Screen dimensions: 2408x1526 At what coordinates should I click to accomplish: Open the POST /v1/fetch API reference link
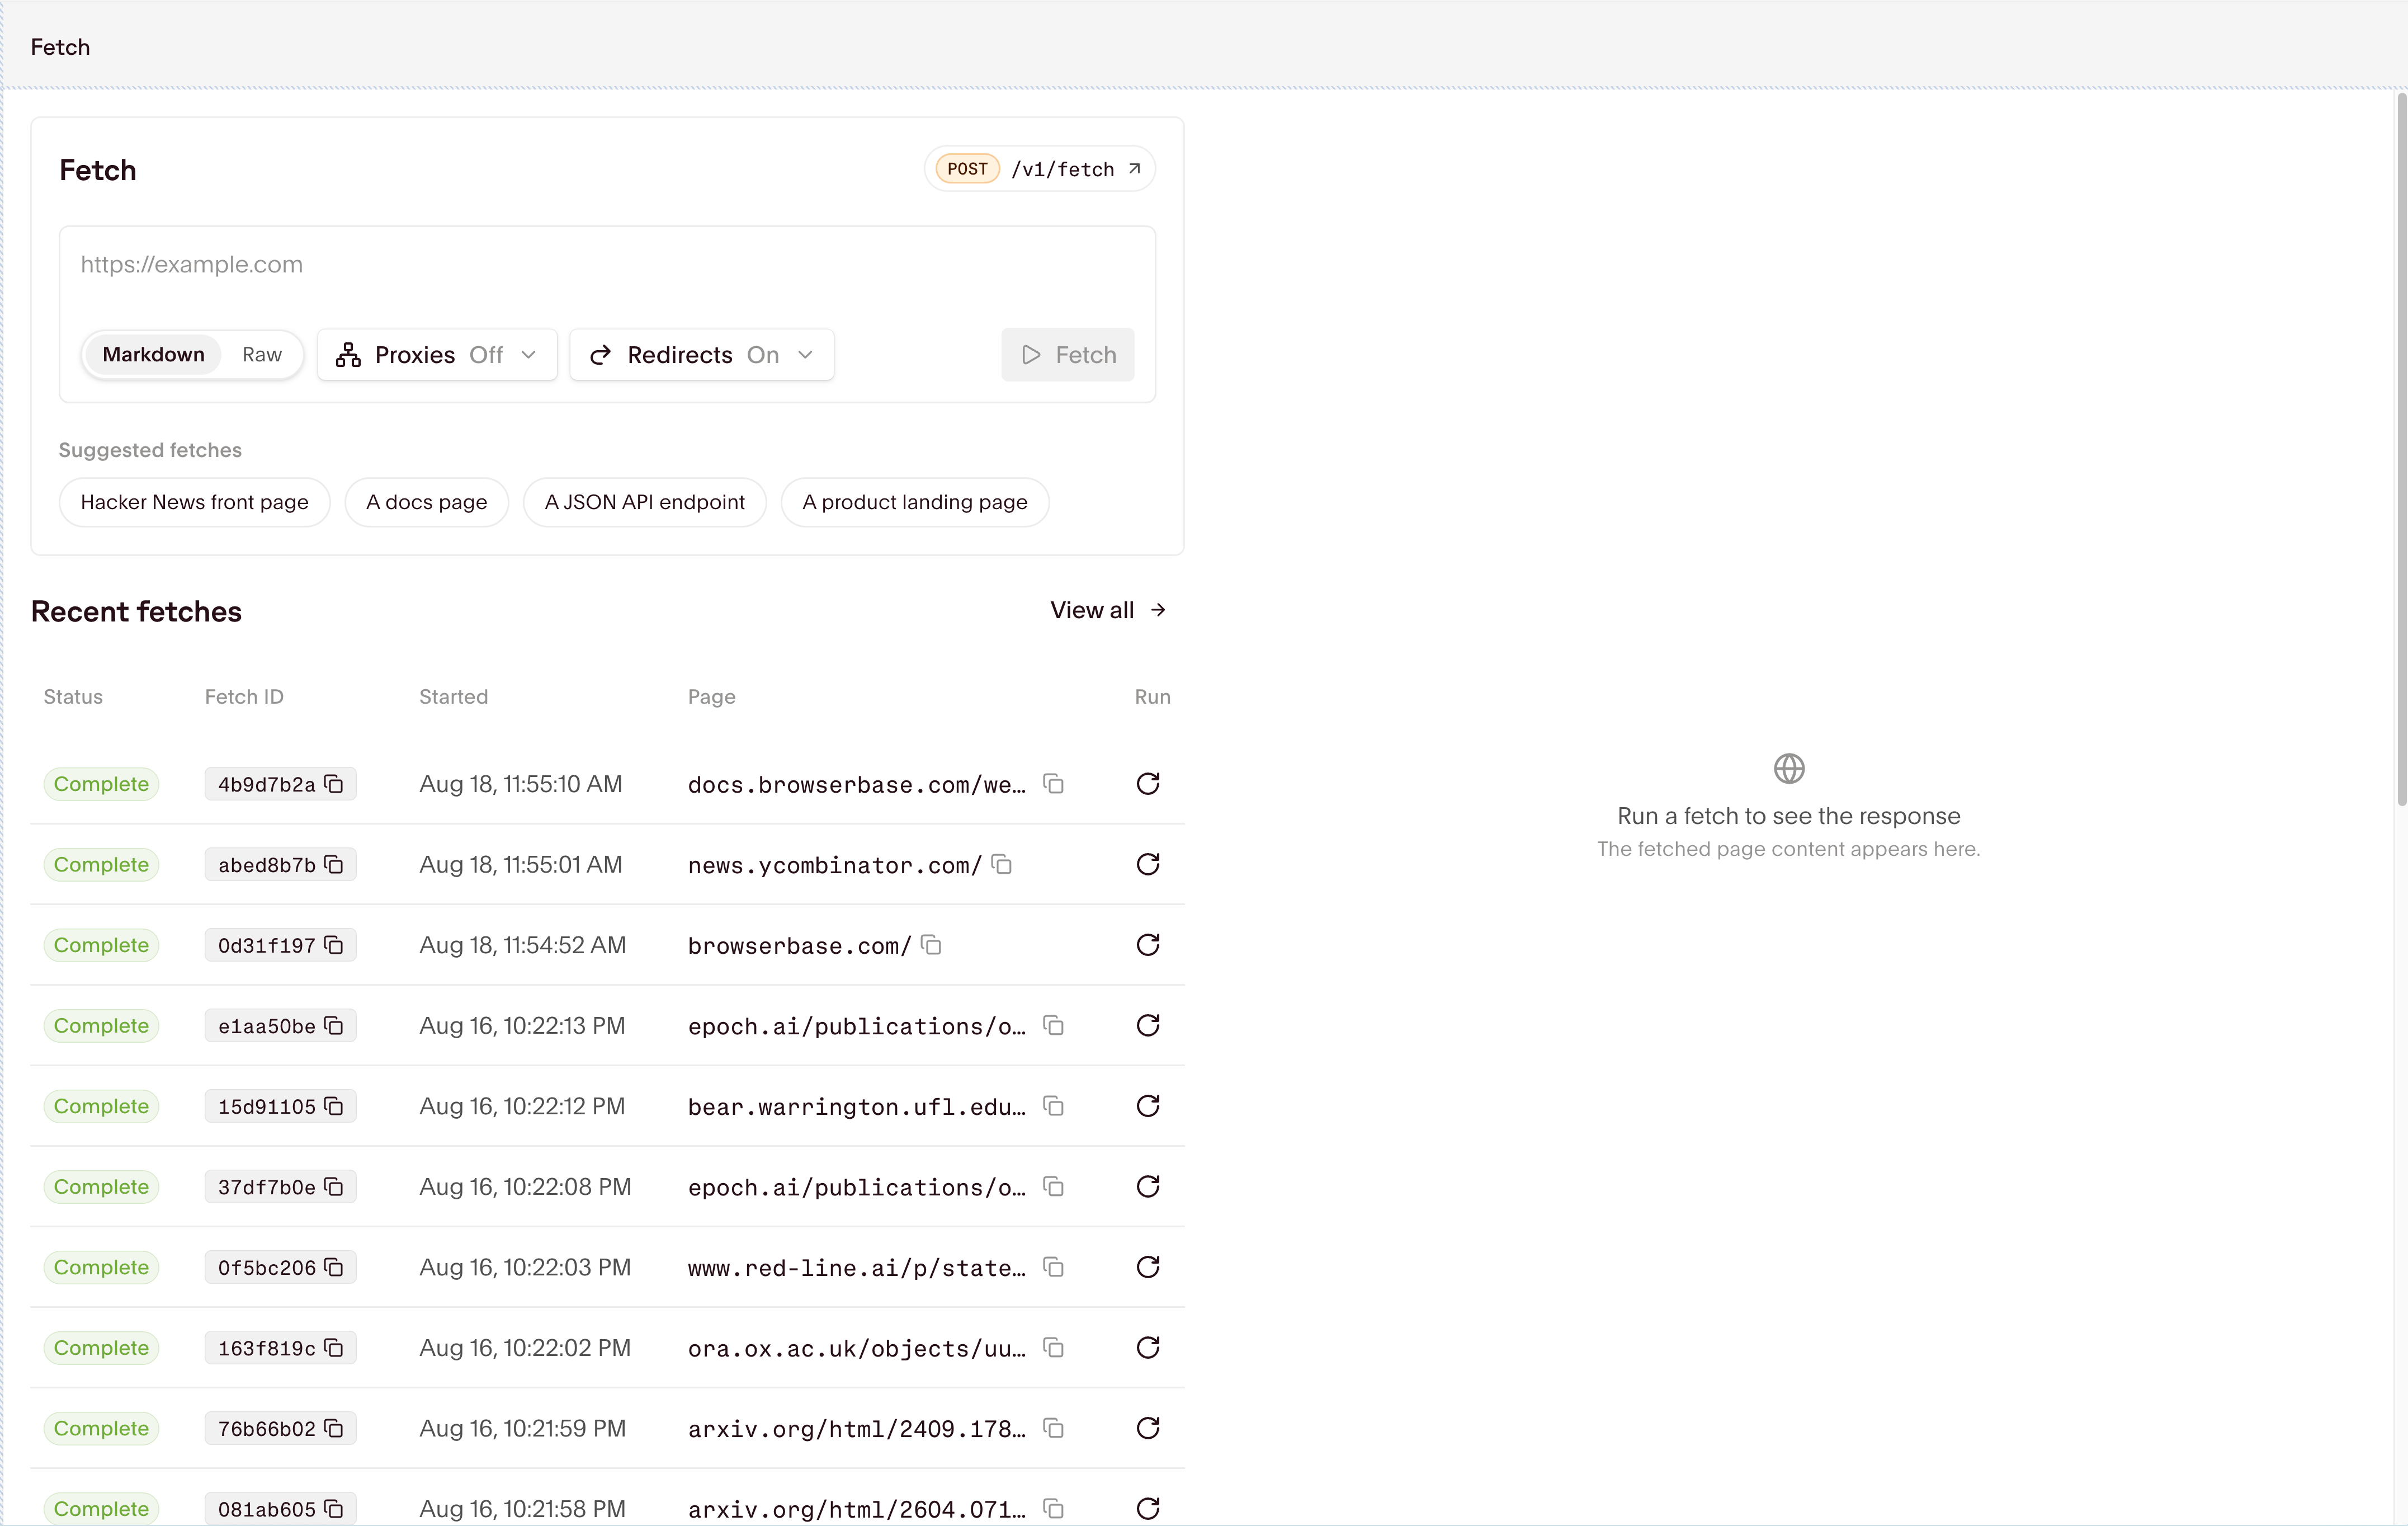(1040, 169)
